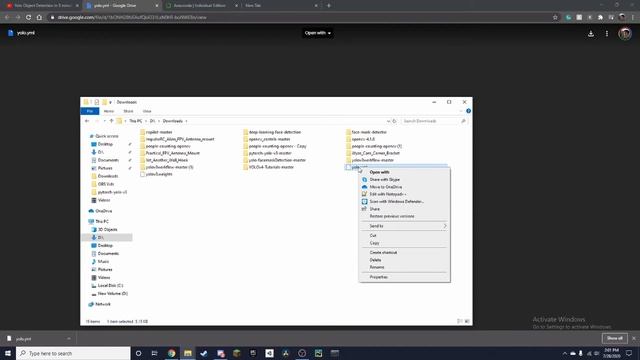Click the Google account avatar

click(624, 33)
